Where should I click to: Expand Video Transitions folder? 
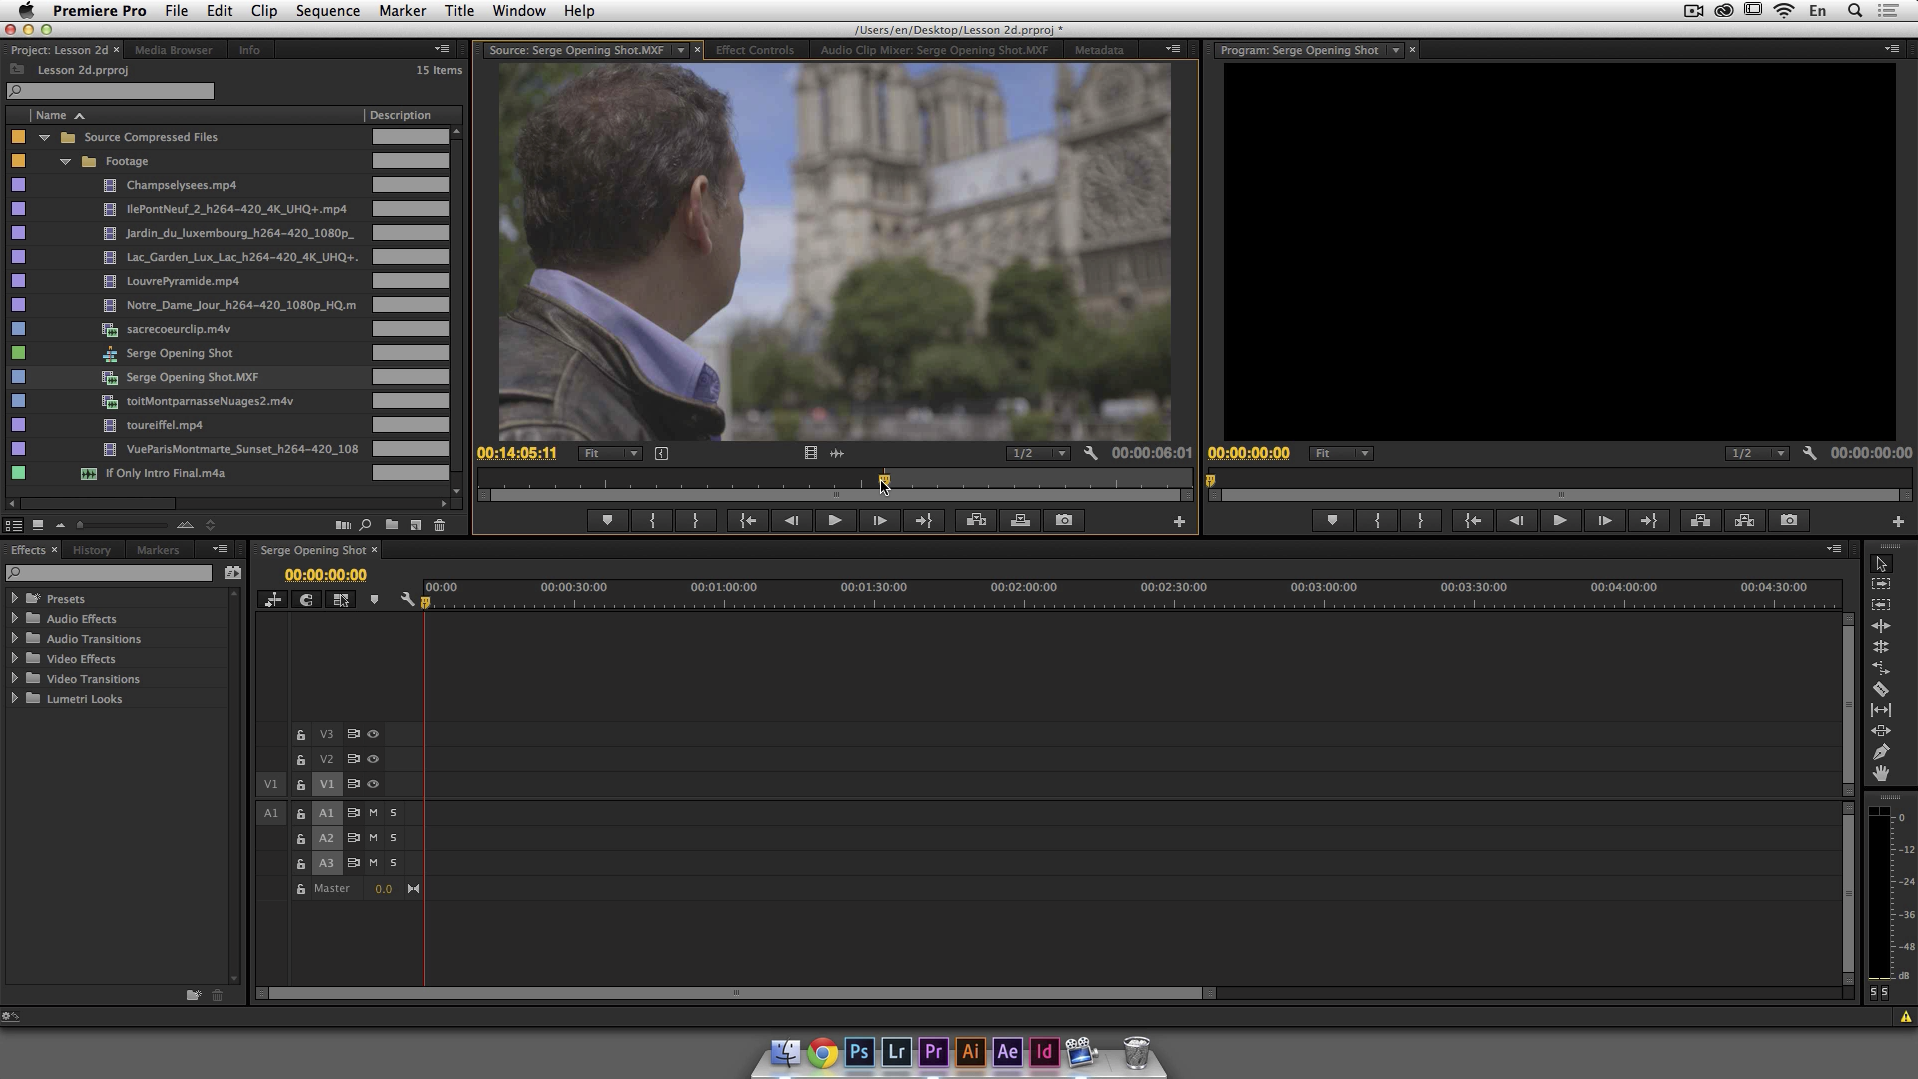tap(14, 678)
